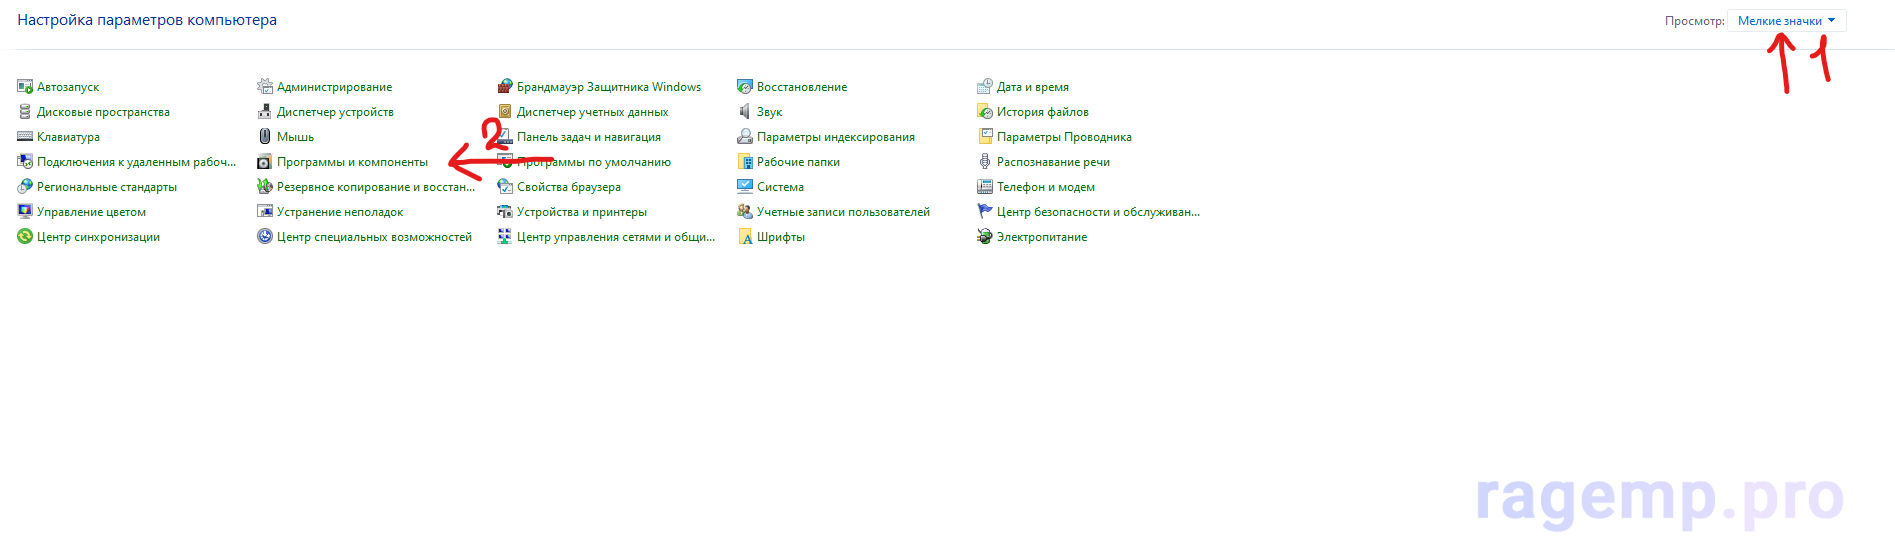Image resolution: width=1895 pixels, height=558 pixels.
Task: Click the Клавиатура keyboard icon
Action: pos(25,137)
